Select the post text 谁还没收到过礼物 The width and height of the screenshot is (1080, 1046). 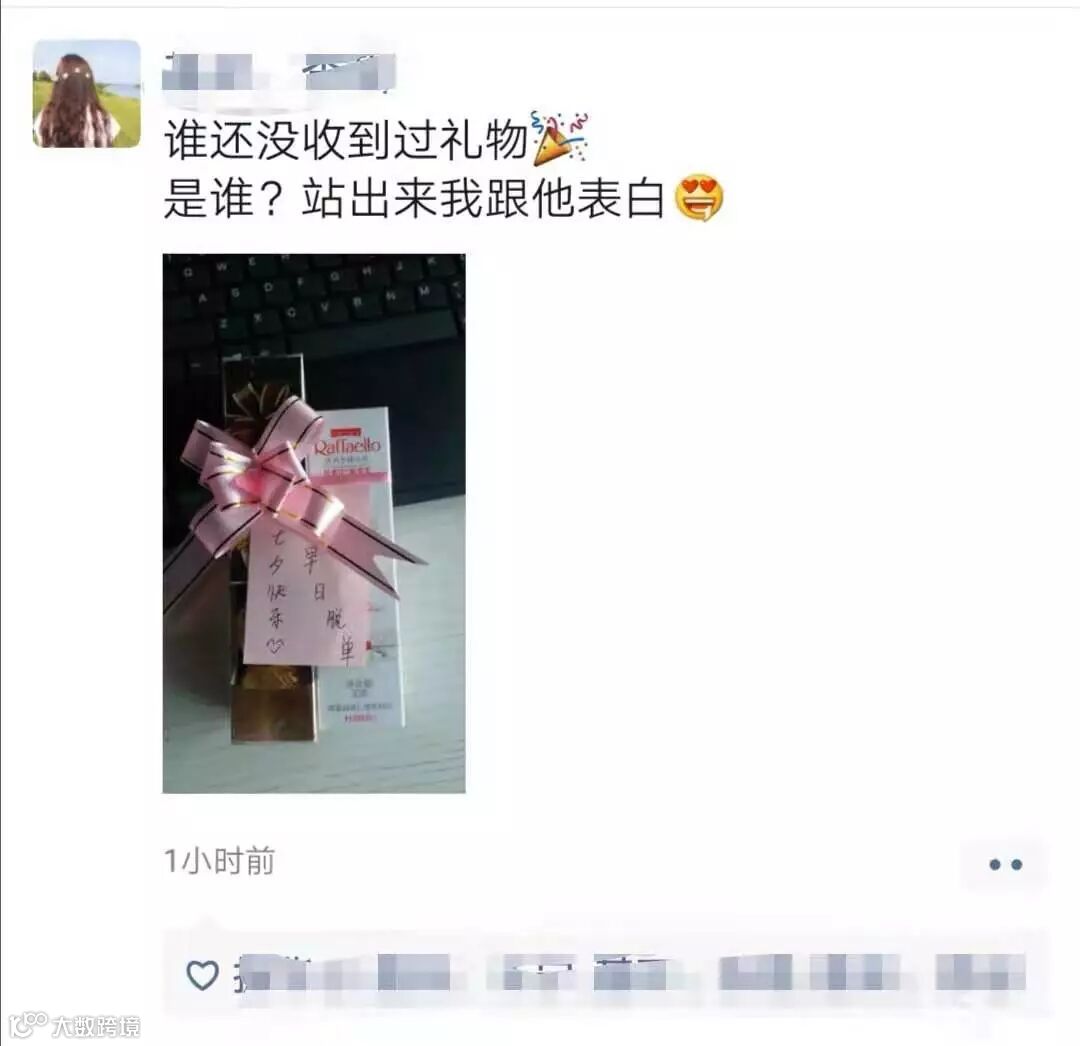click(346, 140)
